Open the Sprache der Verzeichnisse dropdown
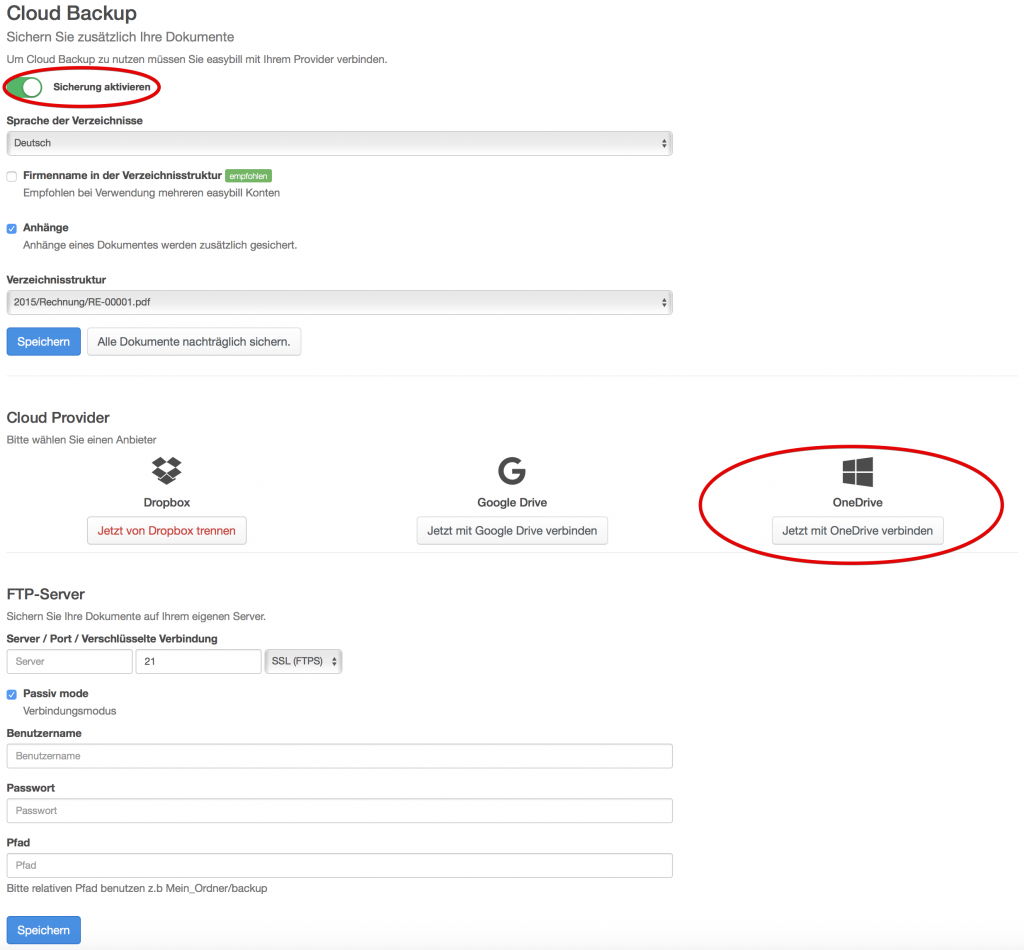The height and width of the screenshot is (950, 1024). click(340, 143)
